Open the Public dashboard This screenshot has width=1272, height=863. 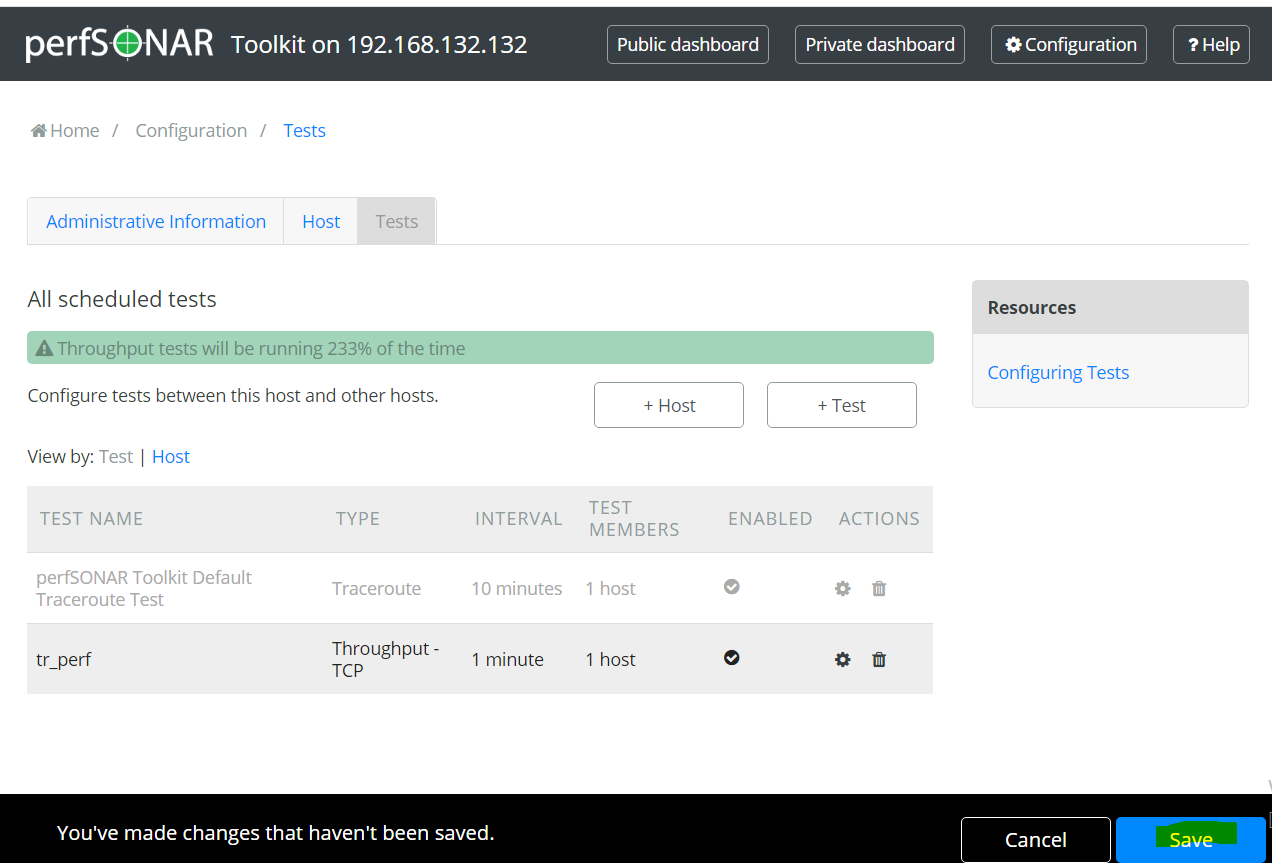688,44
